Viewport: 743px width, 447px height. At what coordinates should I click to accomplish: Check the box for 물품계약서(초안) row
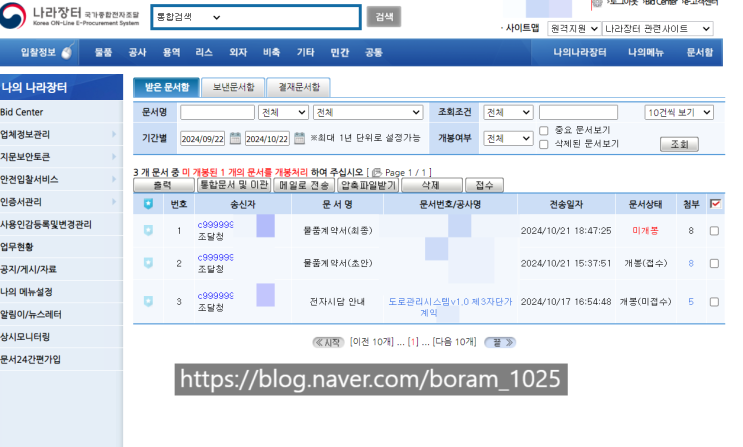click(714, 264)
